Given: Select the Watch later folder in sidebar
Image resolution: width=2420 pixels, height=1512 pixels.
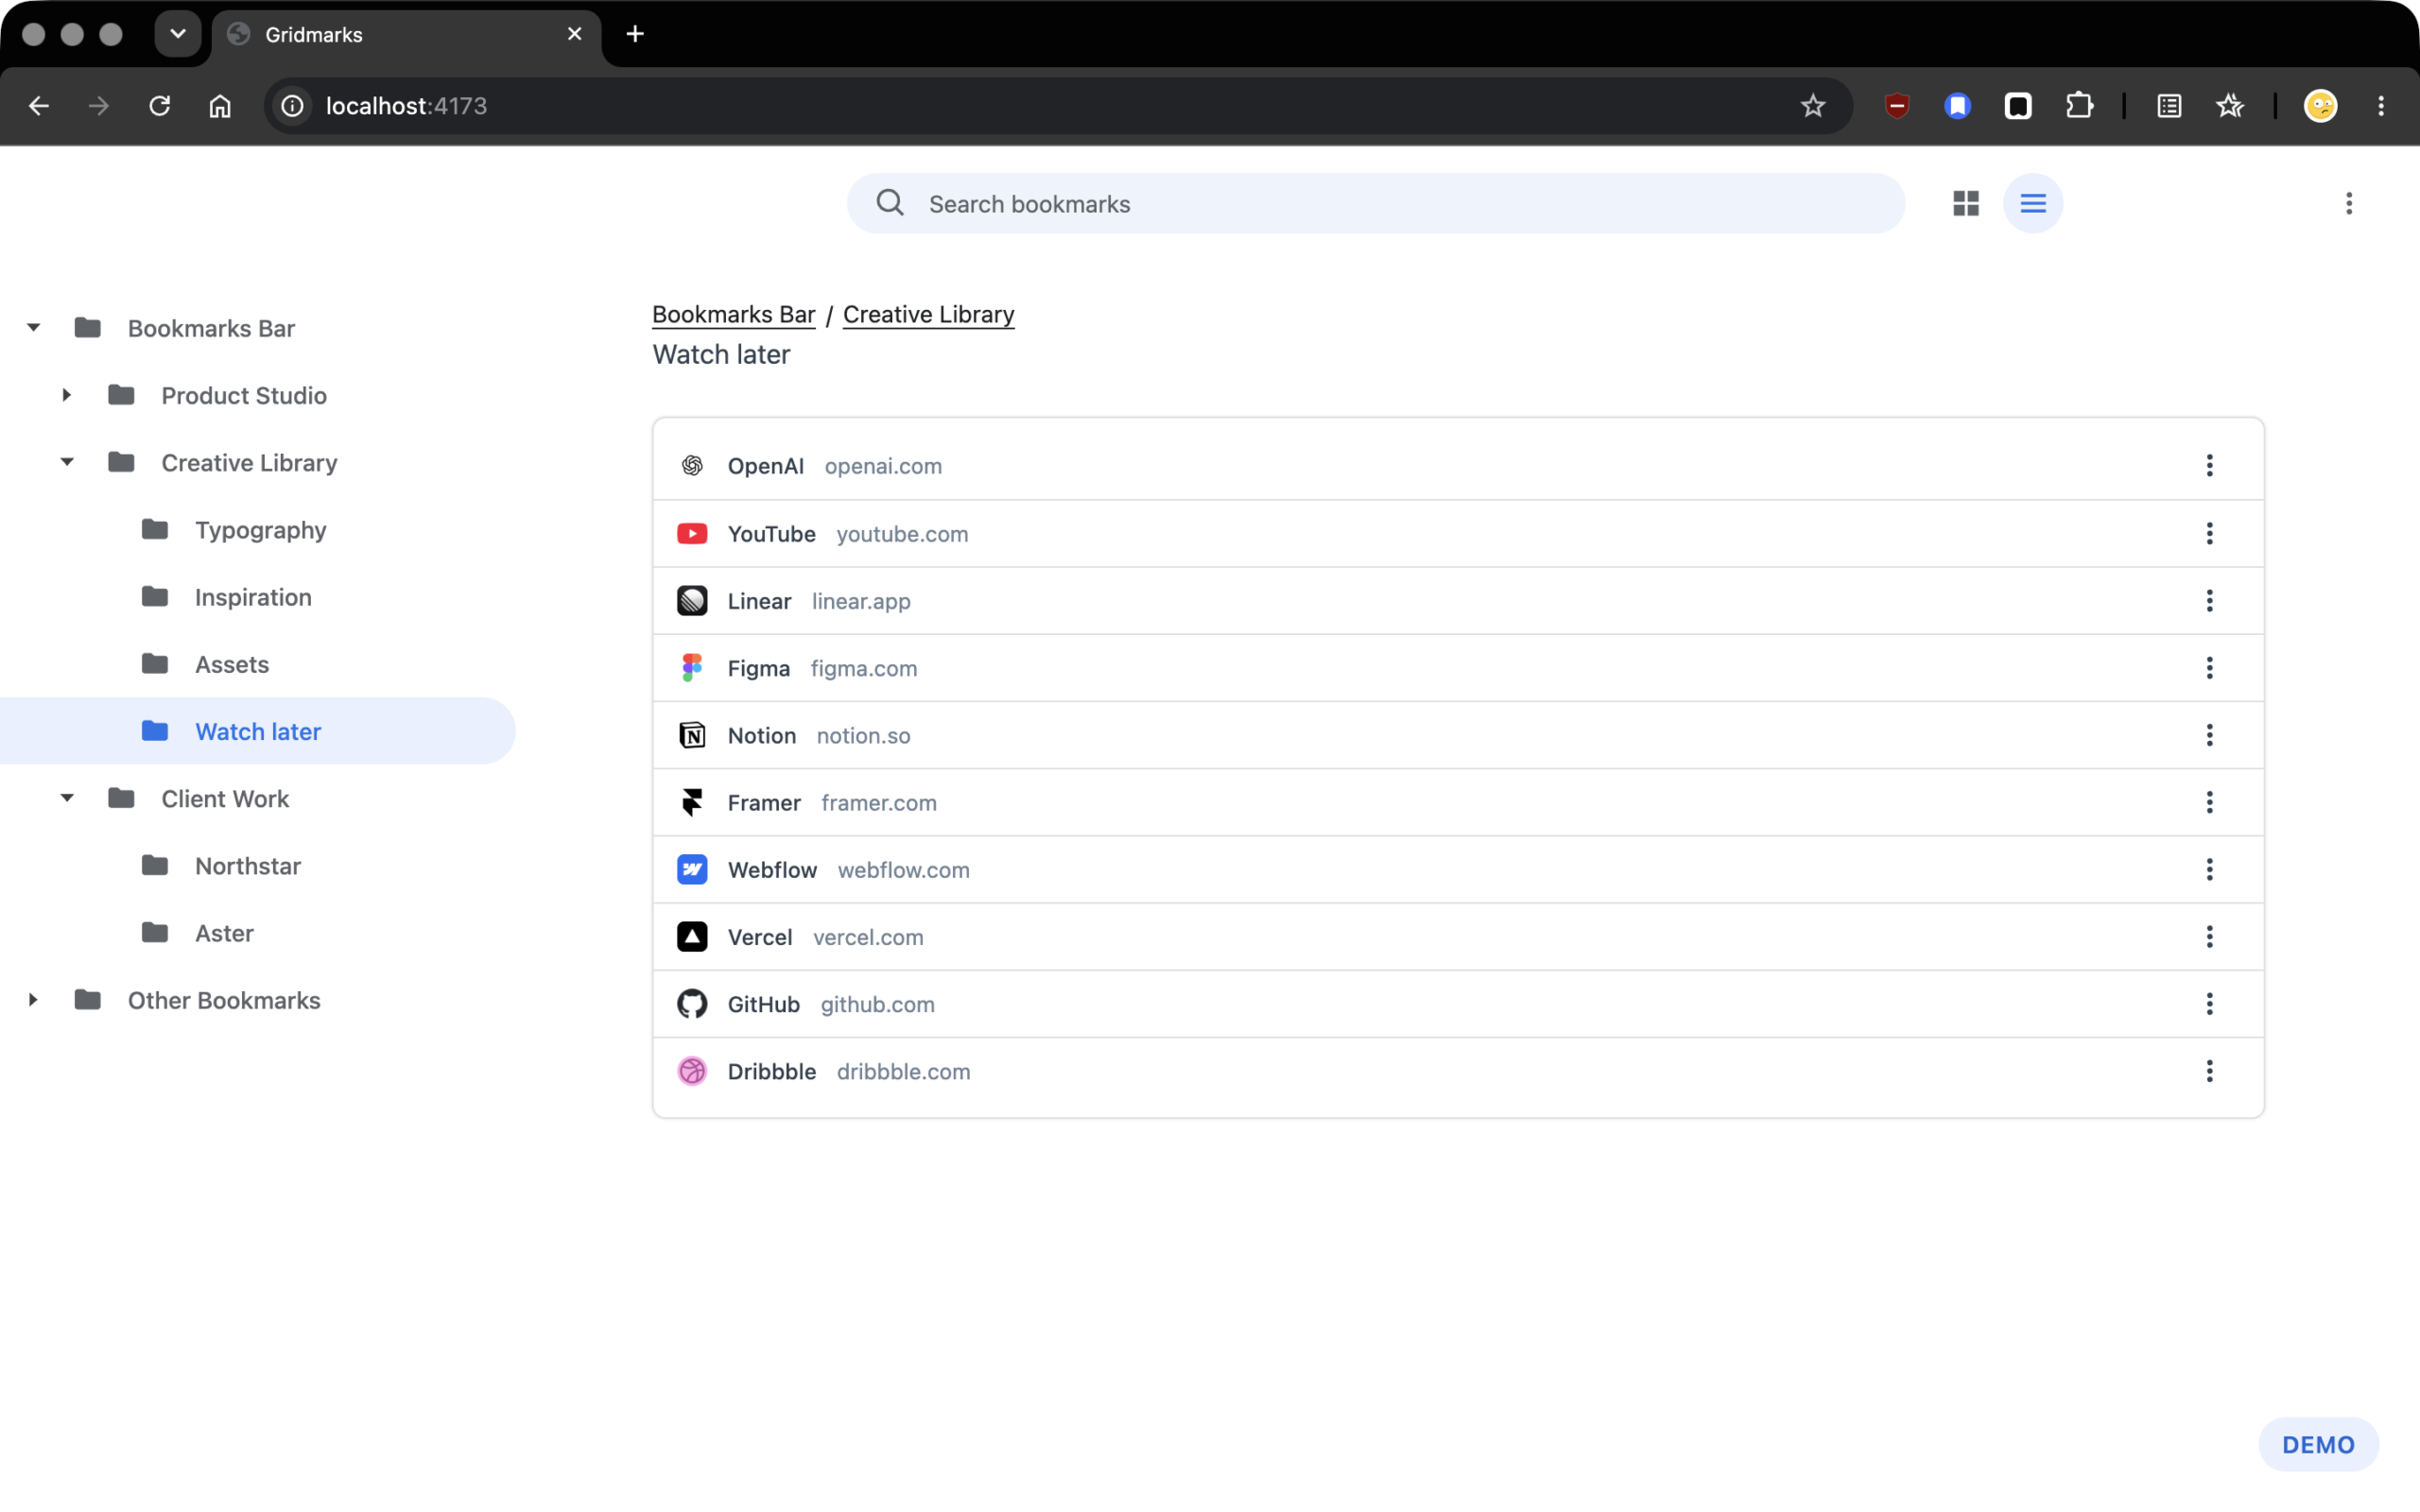Looking at the screenshot, I should [257, 731].
